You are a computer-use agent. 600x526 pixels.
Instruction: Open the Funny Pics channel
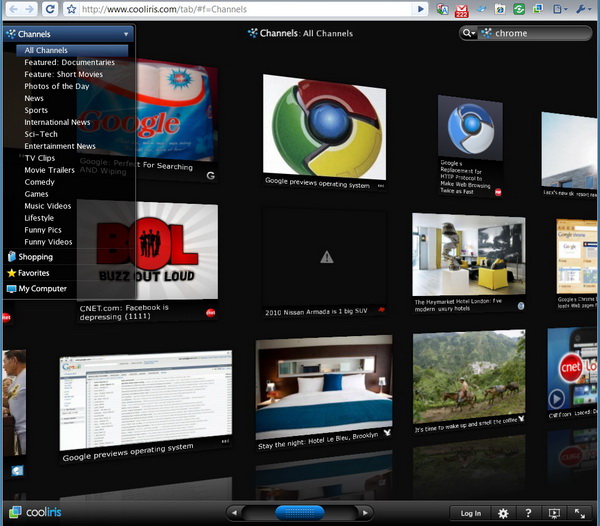click(43, 230)
